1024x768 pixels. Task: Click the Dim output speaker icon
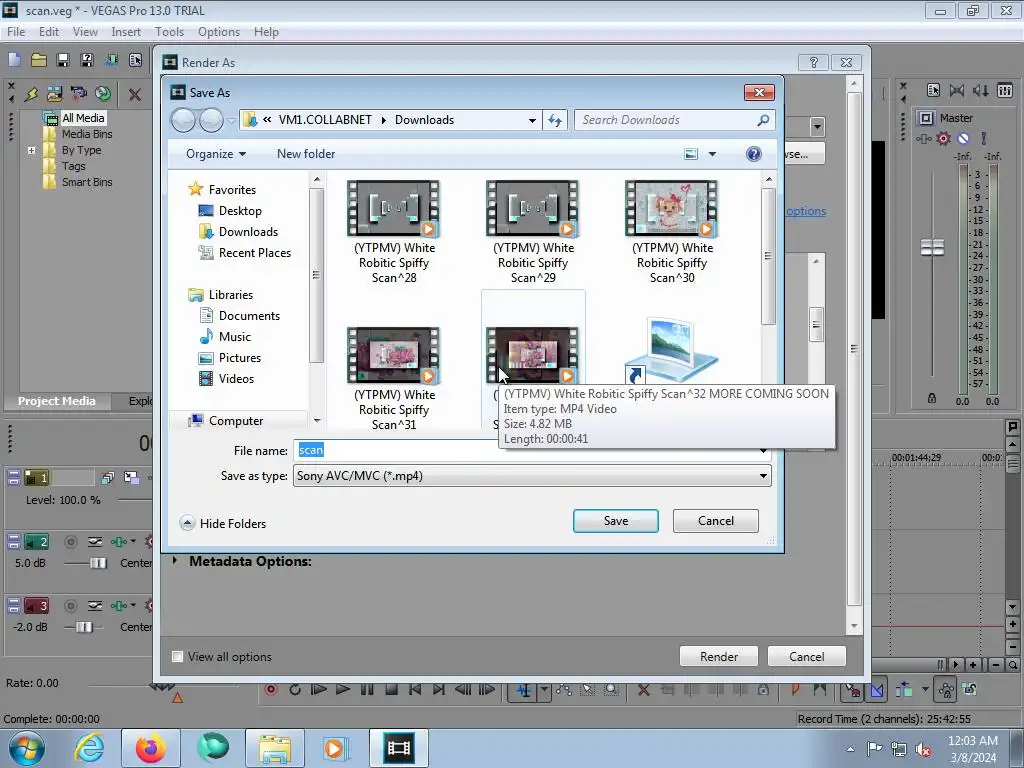pos(980,90)
